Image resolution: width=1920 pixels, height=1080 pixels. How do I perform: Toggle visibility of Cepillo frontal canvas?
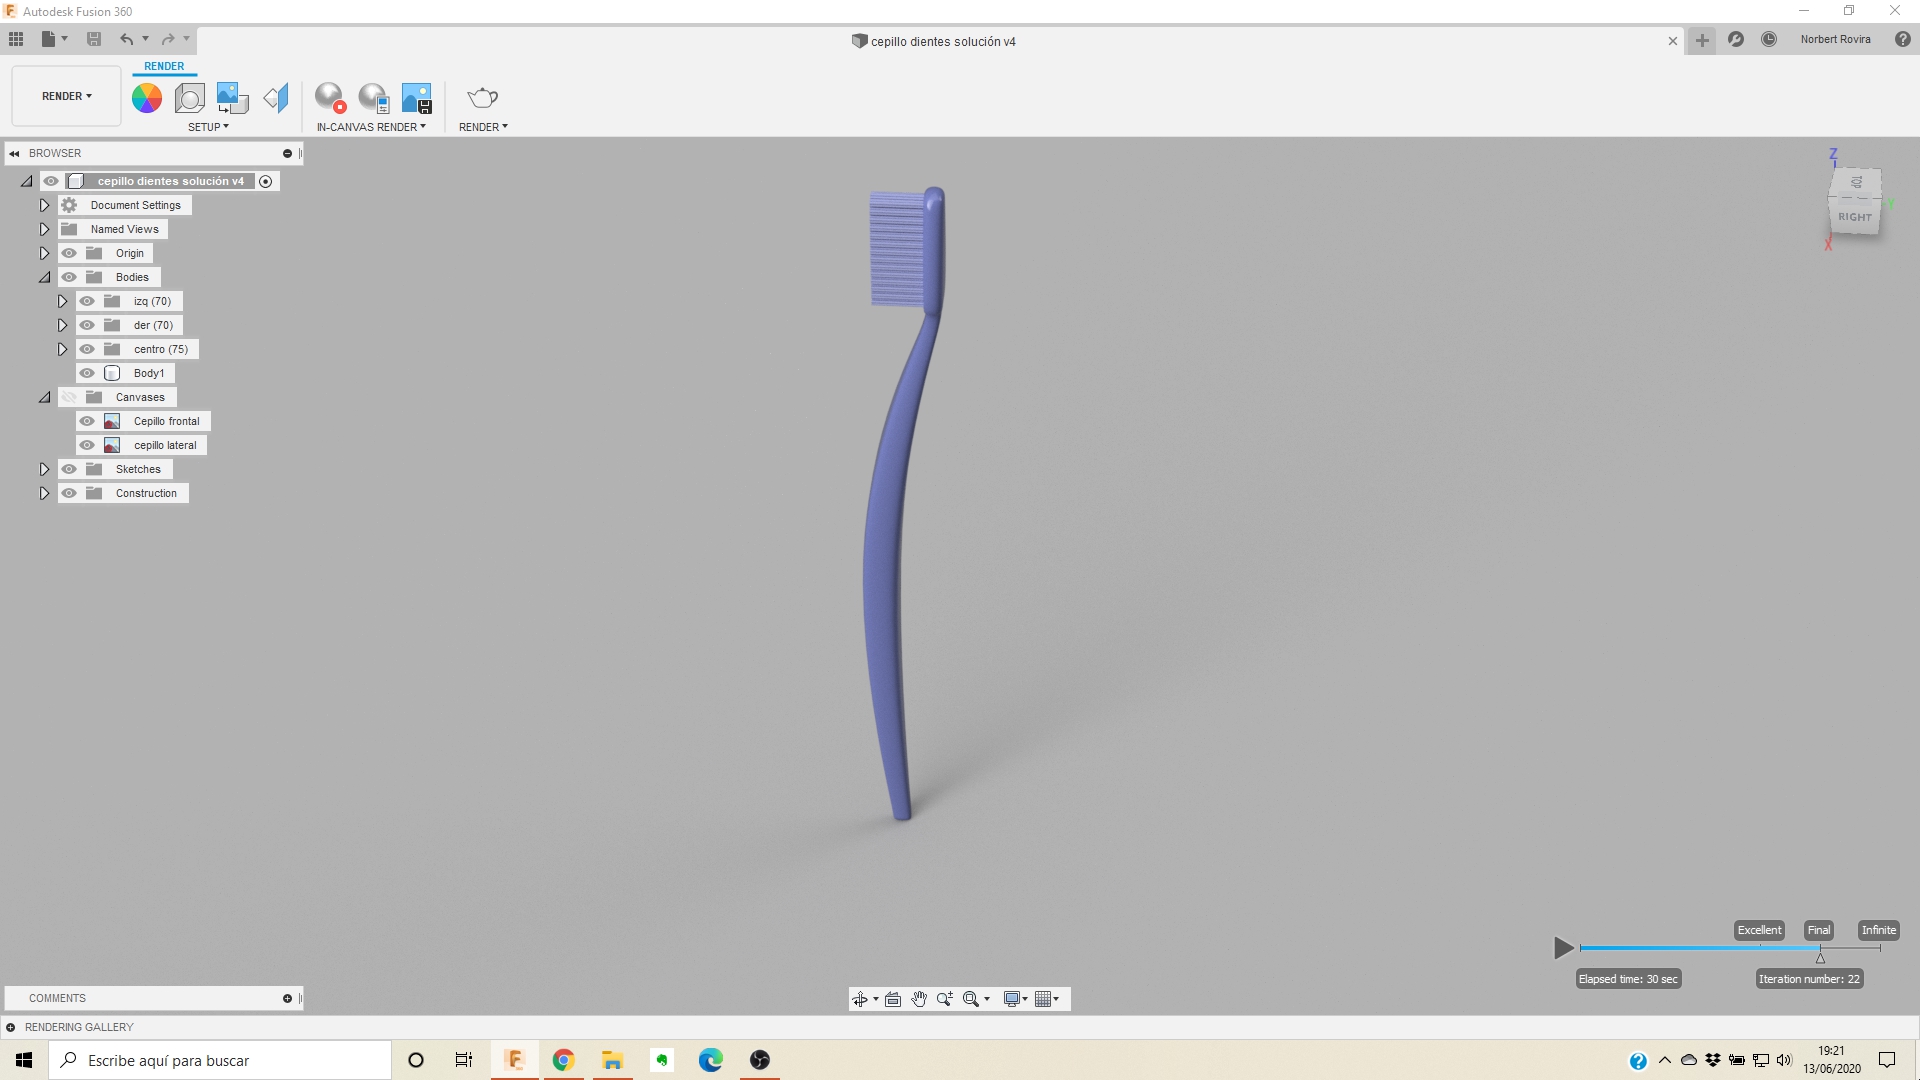click(87, 421)
